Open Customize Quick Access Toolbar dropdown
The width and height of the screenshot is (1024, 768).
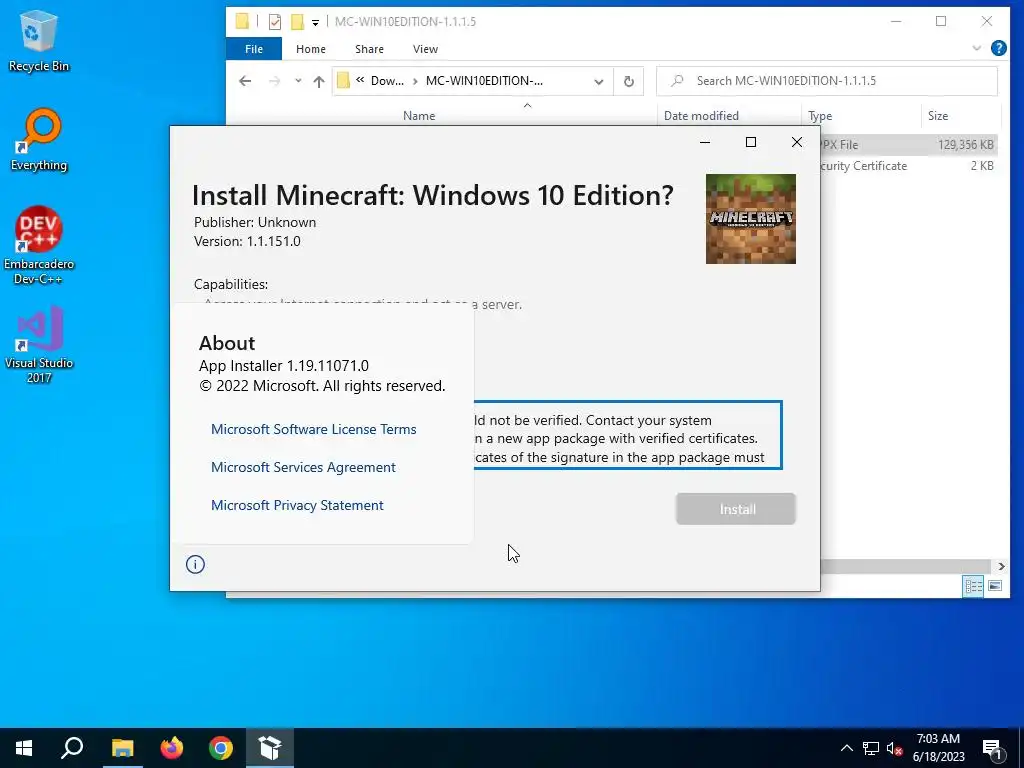pyautogui.click(x=315, y=22)
